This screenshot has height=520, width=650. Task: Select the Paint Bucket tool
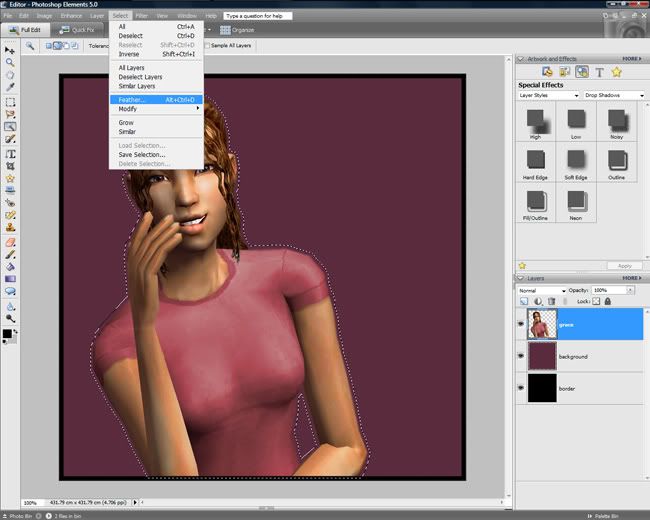(10, 267)
